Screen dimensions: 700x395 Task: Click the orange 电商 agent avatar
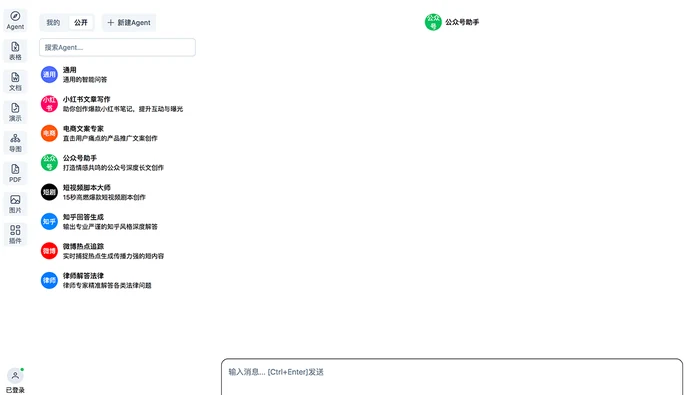pos(49,133)
